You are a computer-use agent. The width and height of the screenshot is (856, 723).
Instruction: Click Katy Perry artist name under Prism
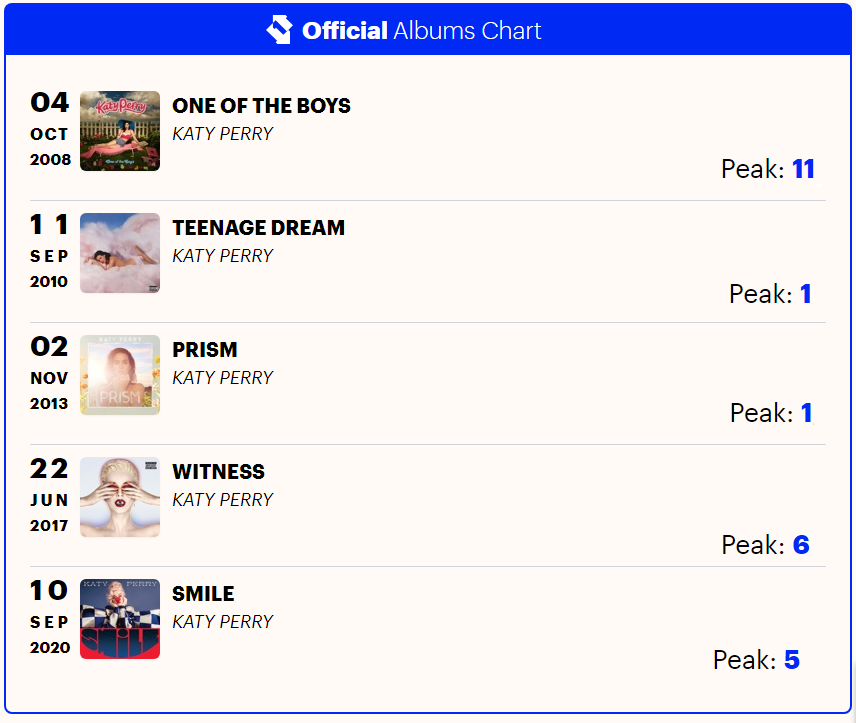(x=222, y=378)
